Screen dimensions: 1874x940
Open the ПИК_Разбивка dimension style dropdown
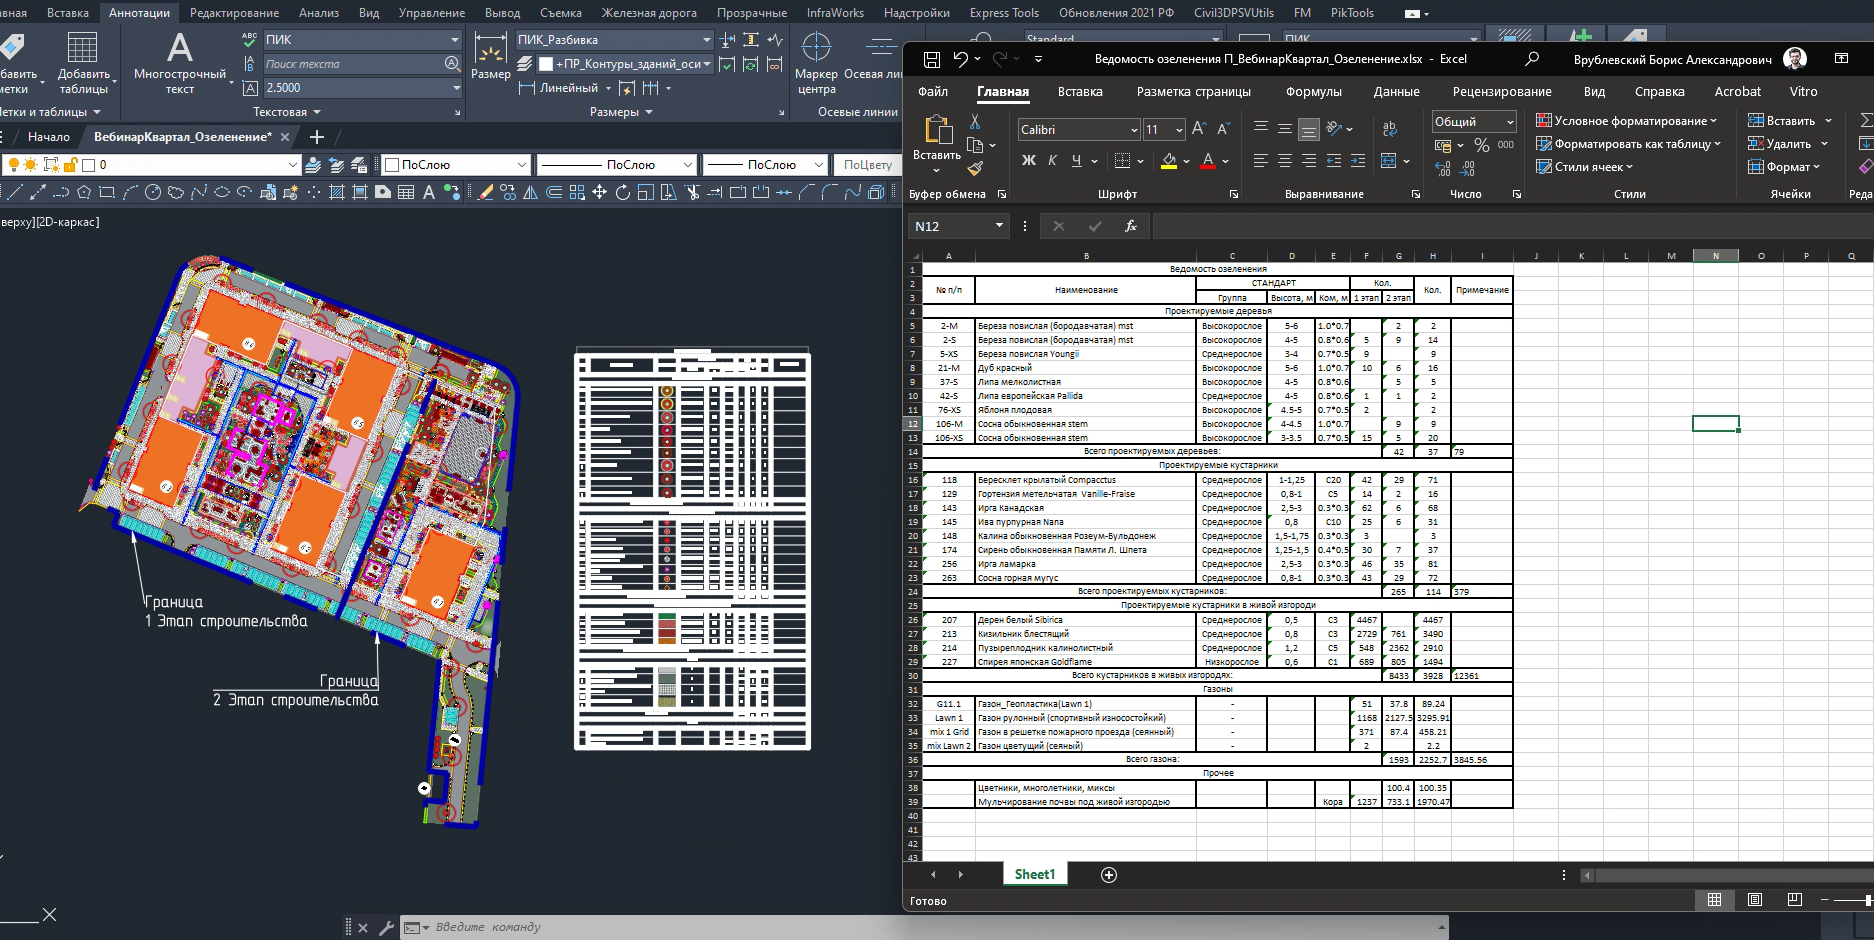click(706, 40)
